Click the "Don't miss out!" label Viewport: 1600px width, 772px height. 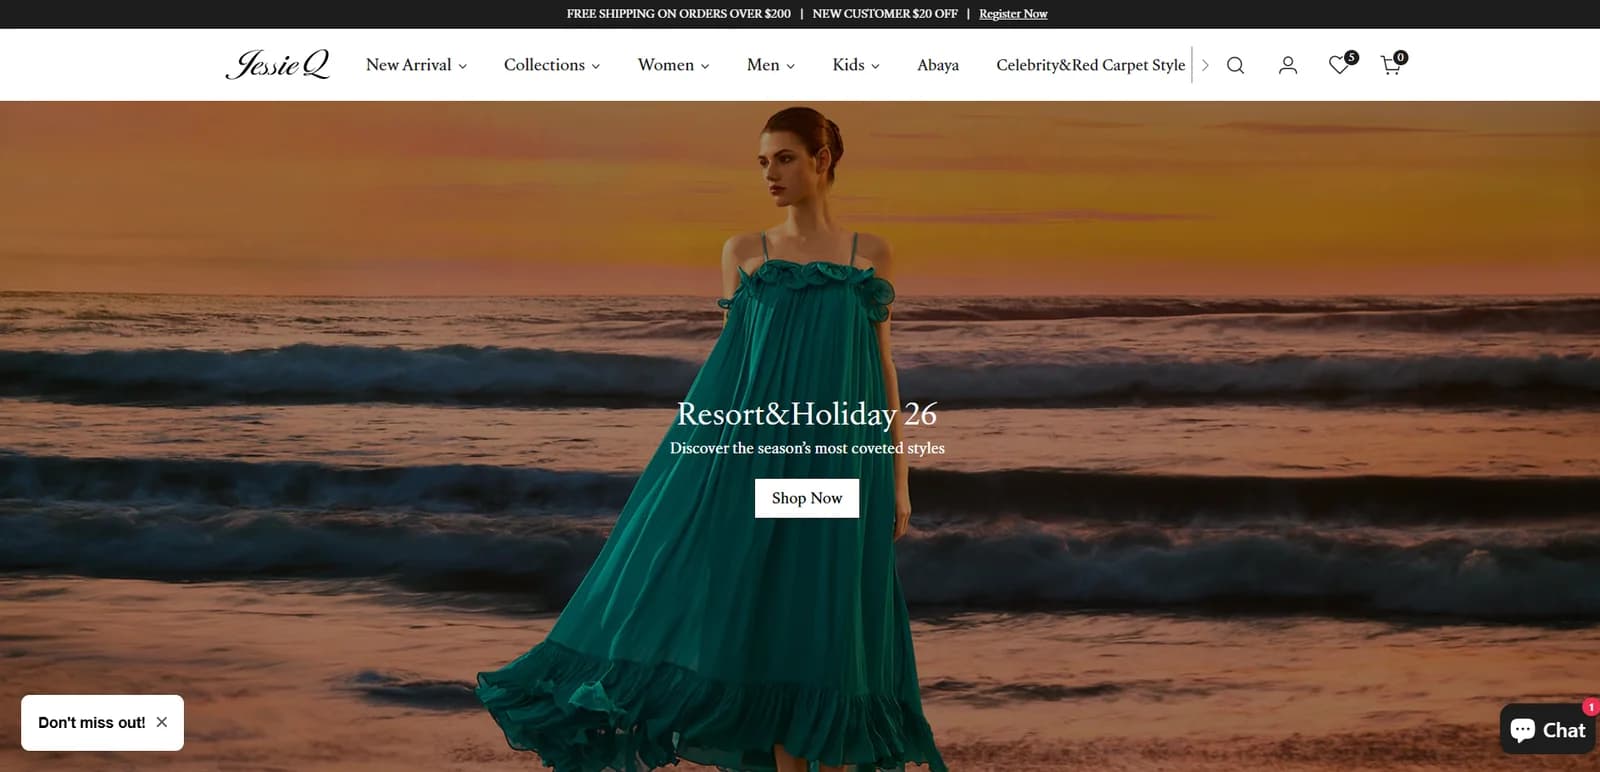click(92, 722)
